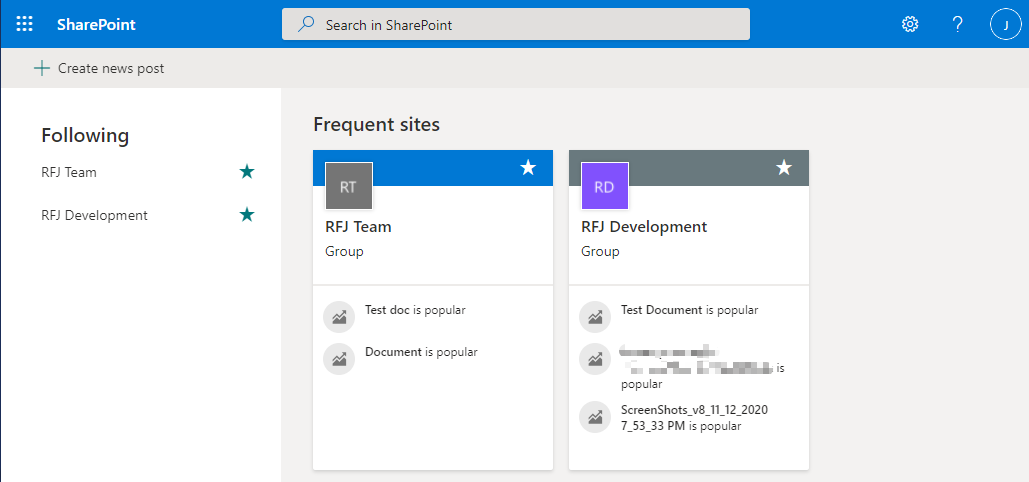Click the Frequent sites heading
Viewport: 1029px width, 482px height.
pyautogui.click(x=377, y=124)
